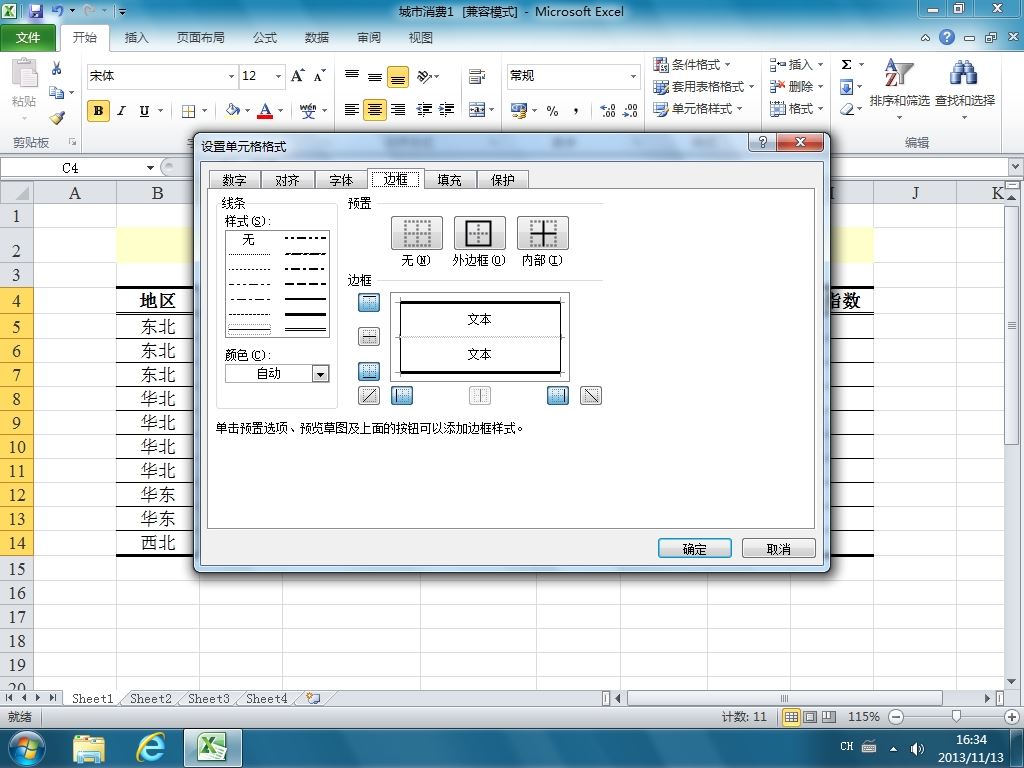The height and width of the screenshot is (768, 1024).
Task: Click the font color A icon
Action: click(265, 110)
